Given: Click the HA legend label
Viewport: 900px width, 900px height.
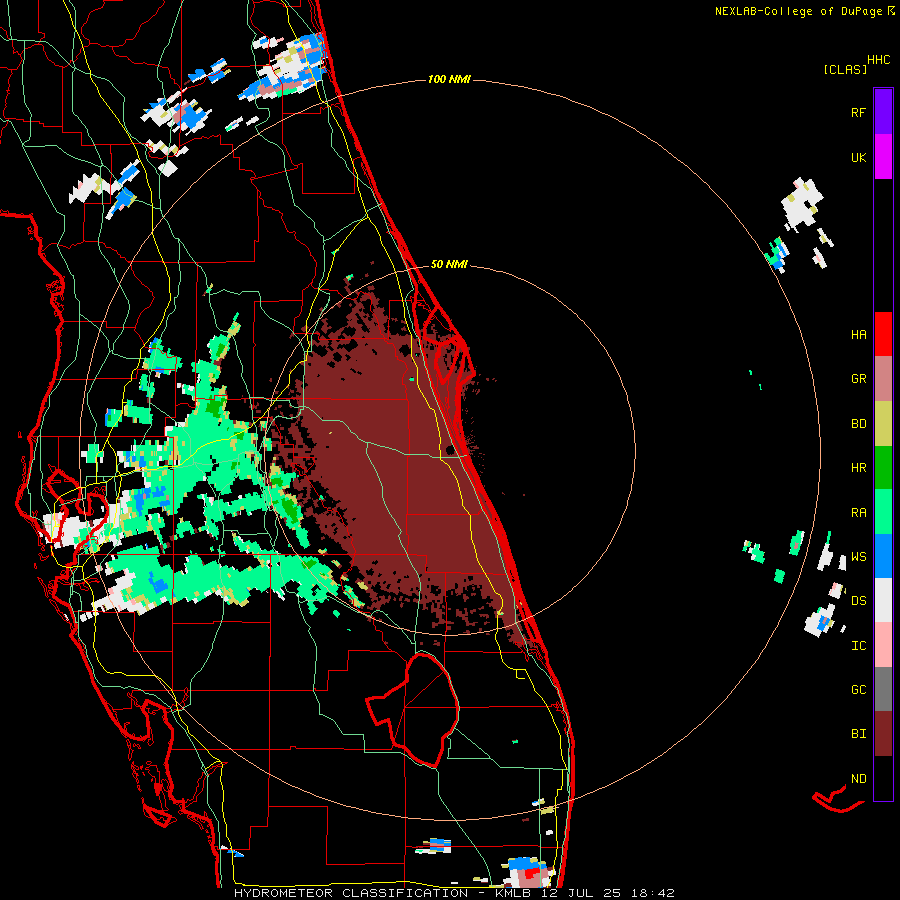Looking at the screenshot, I should click(858, 334).
